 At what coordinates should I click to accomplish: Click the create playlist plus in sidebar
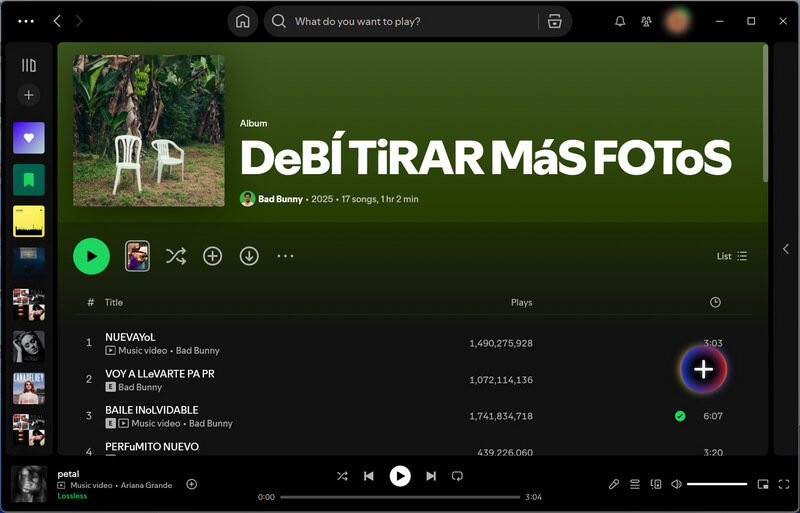click(29, 95)
